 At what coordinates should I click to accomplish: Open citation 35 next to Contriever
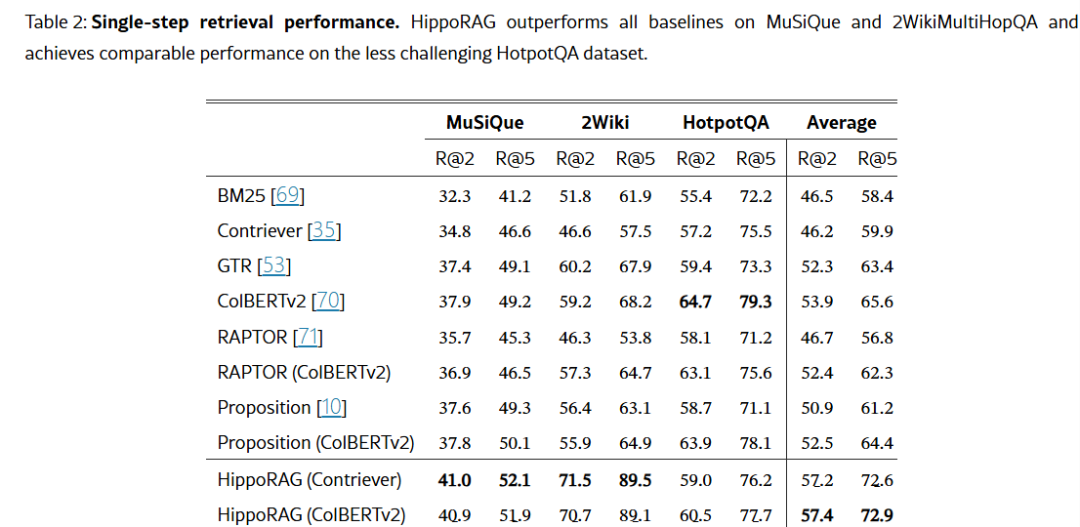[324, 231]
